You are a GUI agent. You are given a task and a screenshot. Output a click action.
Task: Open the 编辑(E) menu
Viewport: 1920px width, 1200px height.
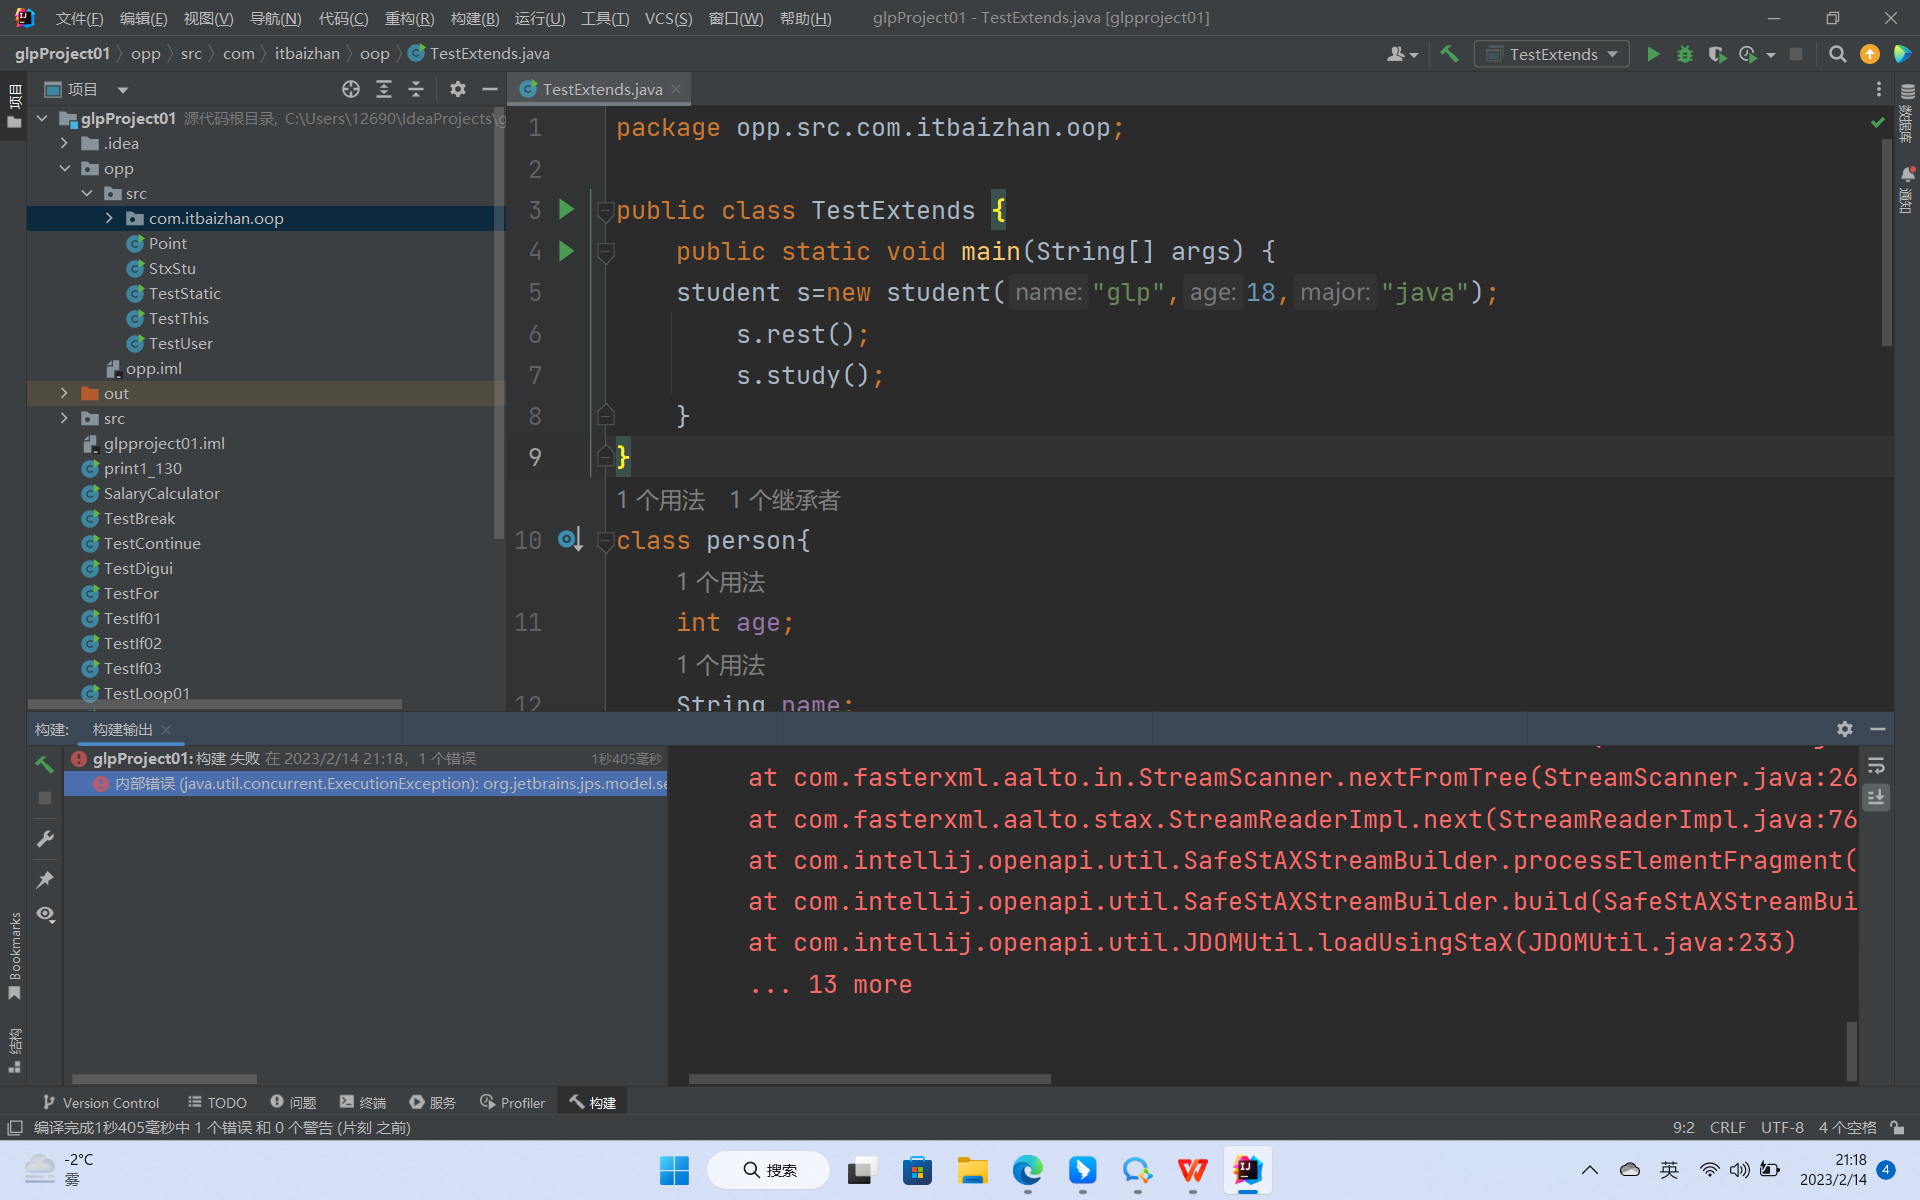click(143, 18)
